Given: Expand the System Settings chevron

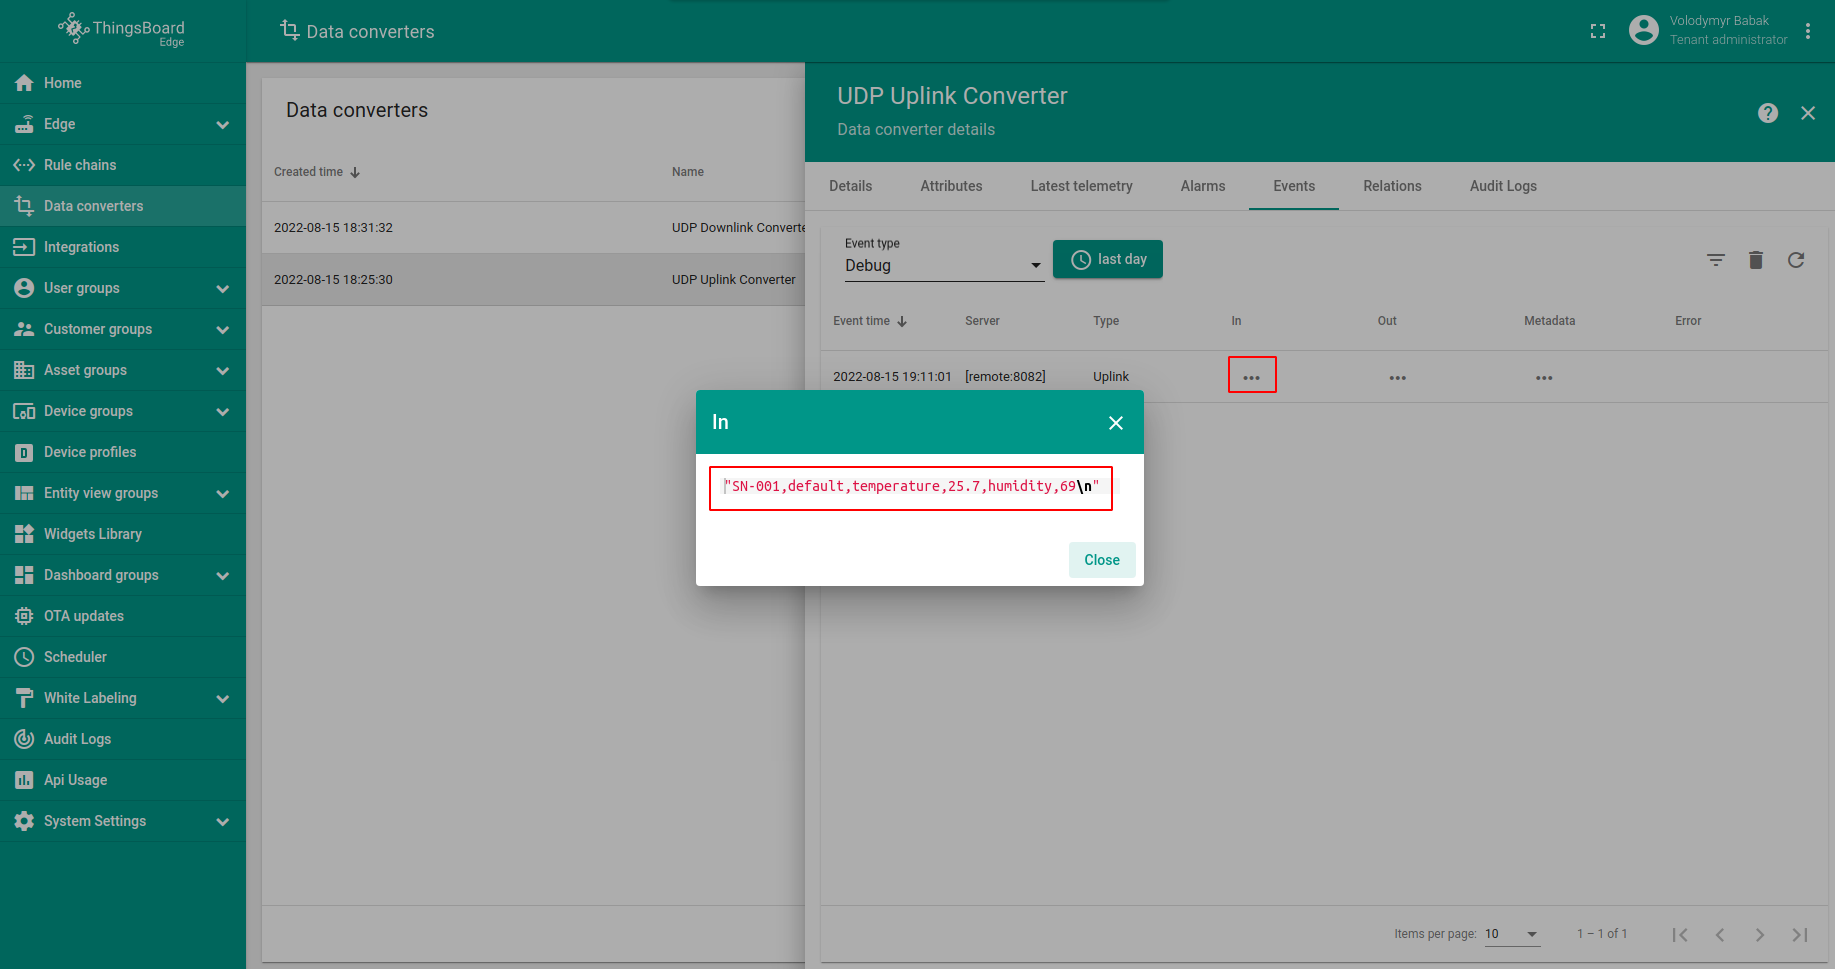Looking at the screenshot, I should tap(223, 822).
